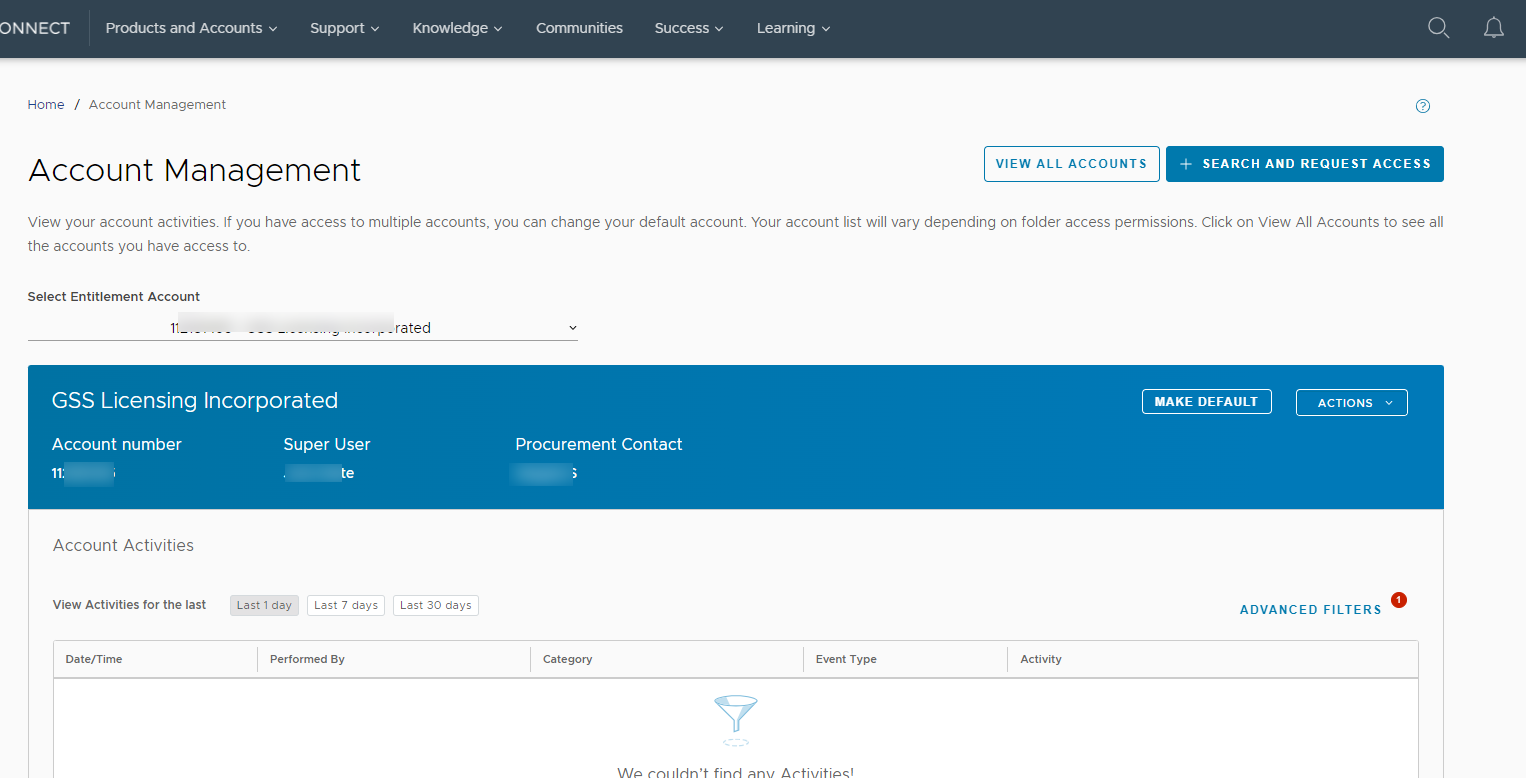
Task: Click the Procurement Contact label
Action: (x=599, y=444)
